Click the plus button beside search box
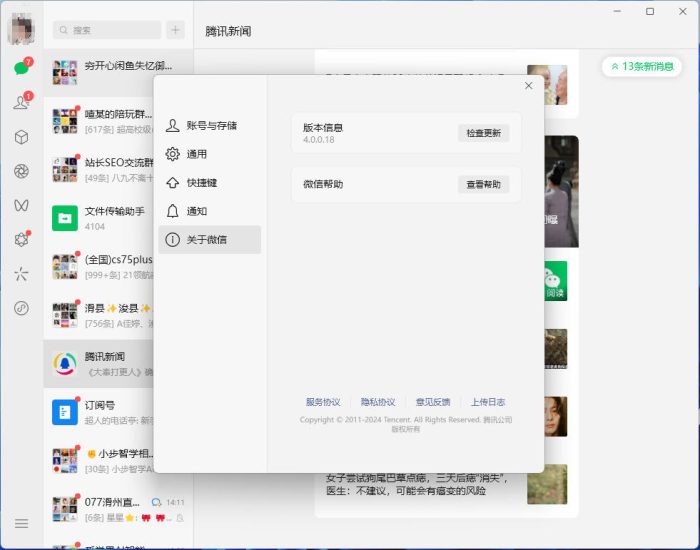Screen dimensions: 700x550 (175, 30)
